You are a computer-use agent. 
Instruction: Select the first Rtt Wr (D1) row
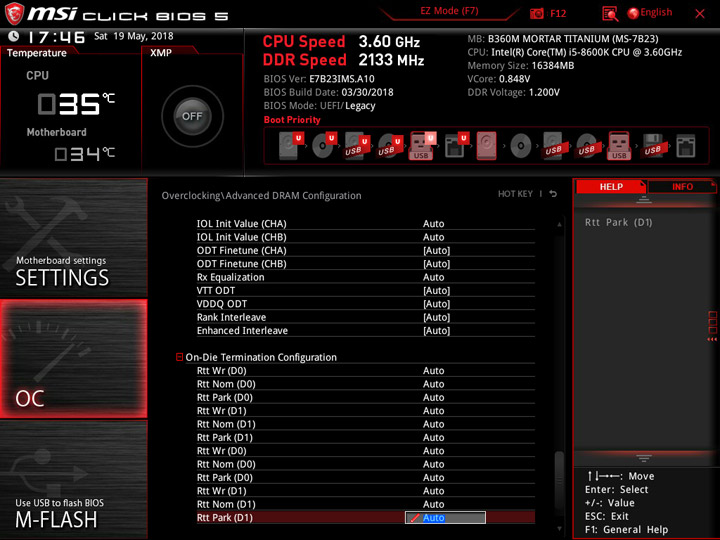tap(366, 411)
